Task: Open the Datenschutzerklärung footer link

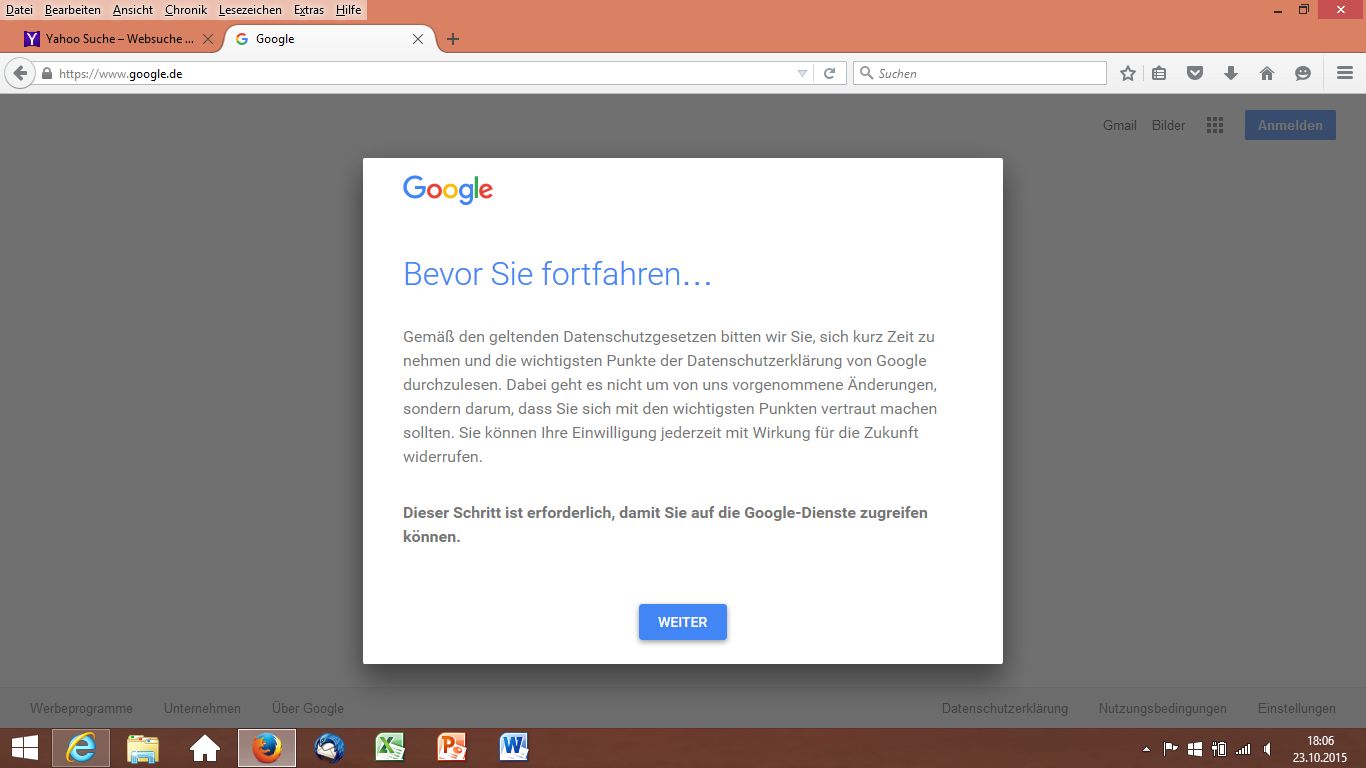Action: [1005, 708]
